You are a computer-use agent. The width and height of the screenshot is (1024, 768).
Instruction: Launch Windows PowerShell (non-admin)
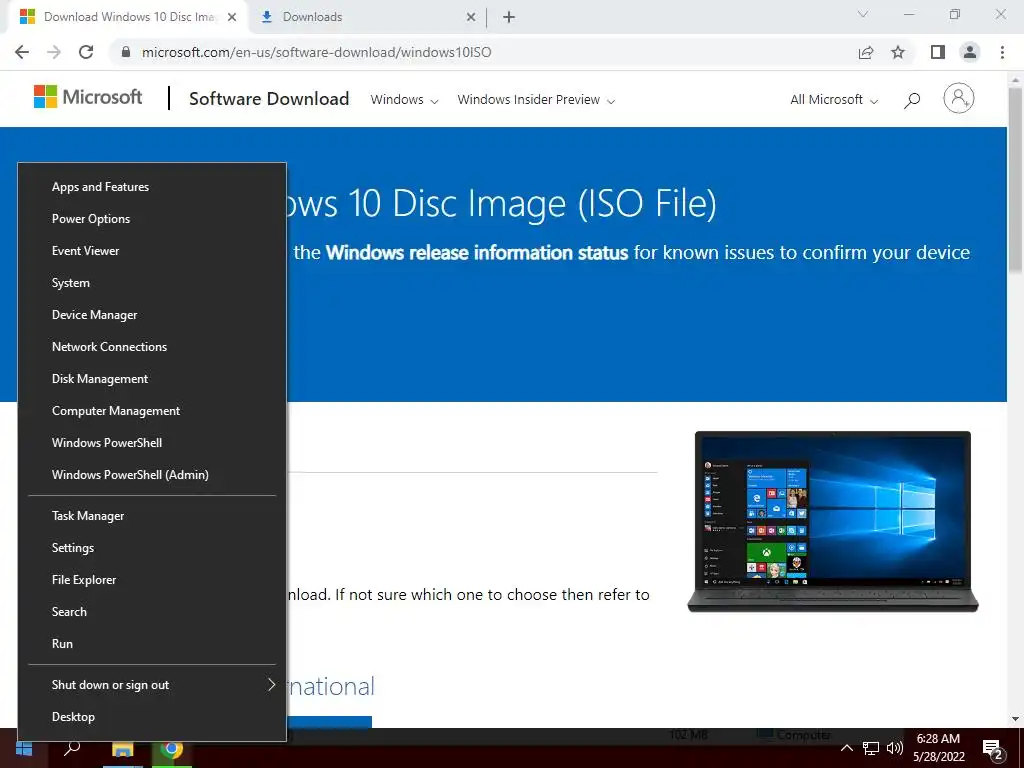coord(152,443)
